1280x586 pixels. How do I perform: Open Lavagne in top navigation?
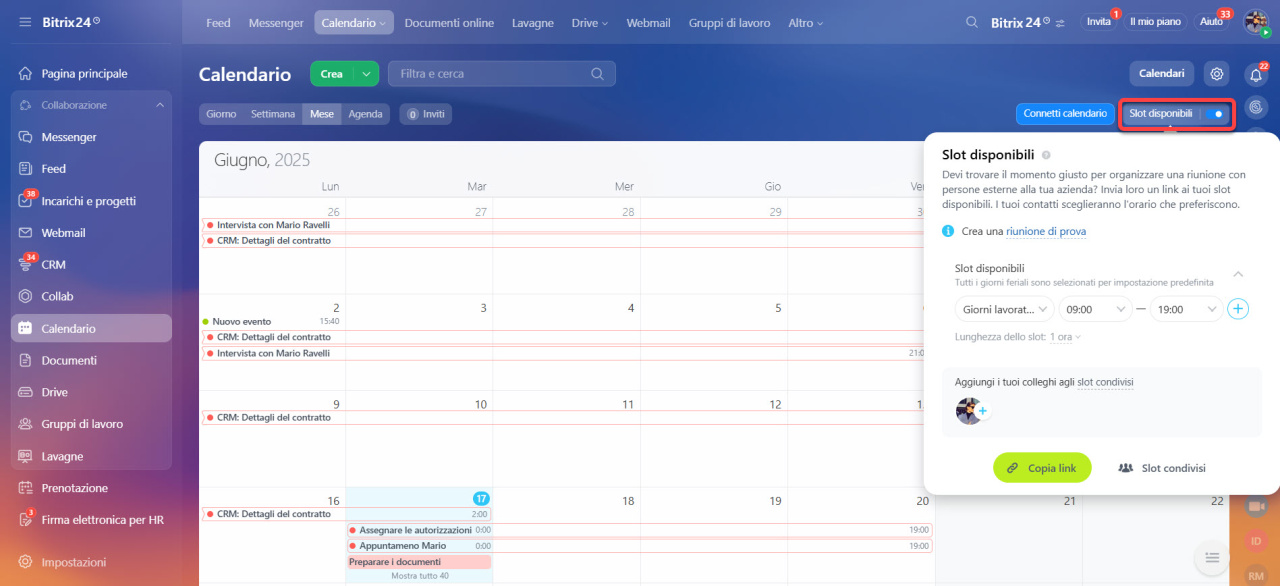(x=532, y=22)
